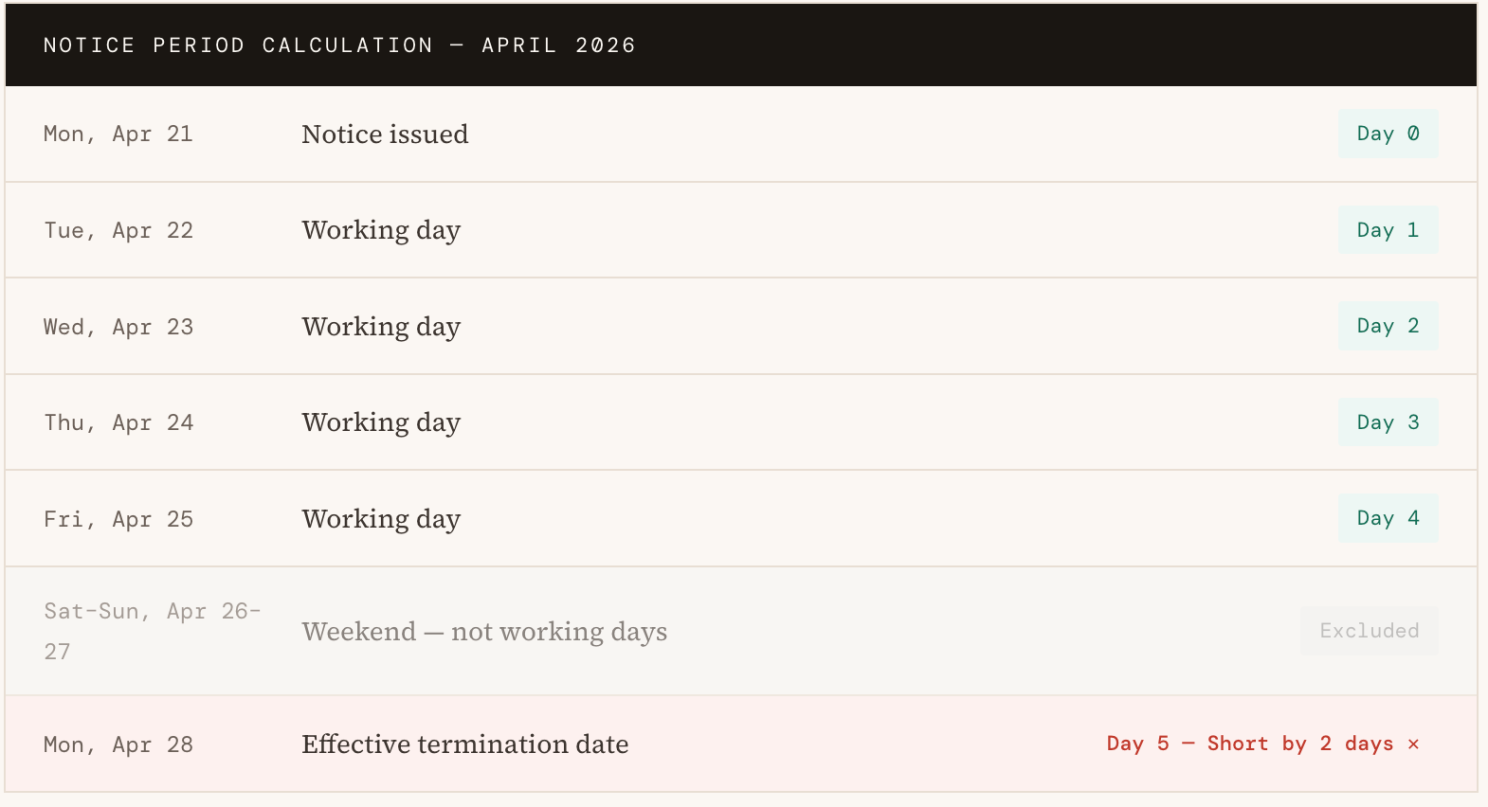1488x807 pixels.
Task: Click 'Working day' label on Friday row
Action: (381, 519)
